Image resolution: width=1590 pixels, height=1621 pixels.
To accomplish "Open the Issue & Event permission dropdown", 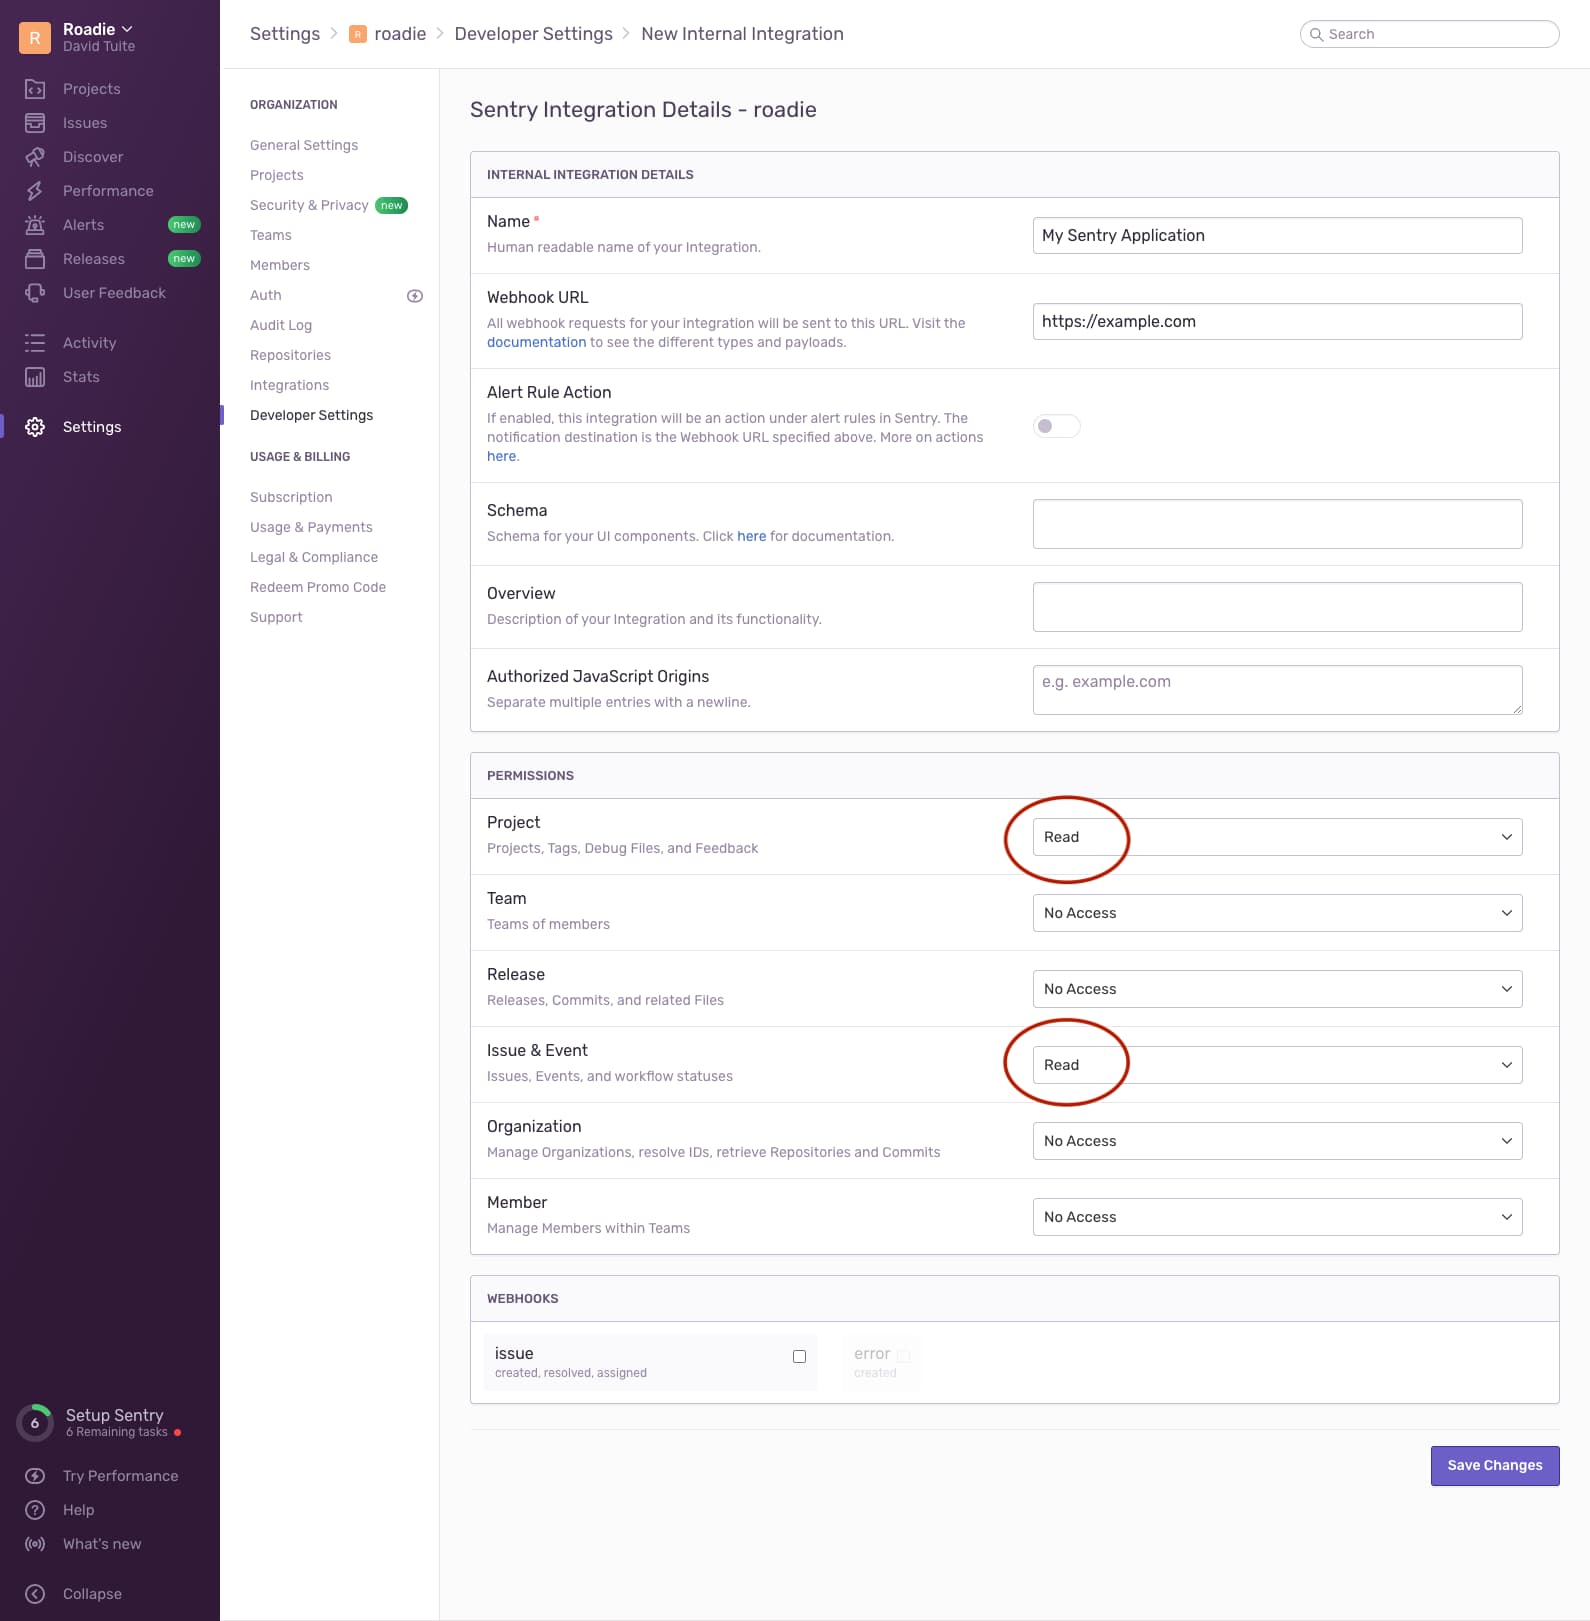I will click(x=1277, y=1065).
